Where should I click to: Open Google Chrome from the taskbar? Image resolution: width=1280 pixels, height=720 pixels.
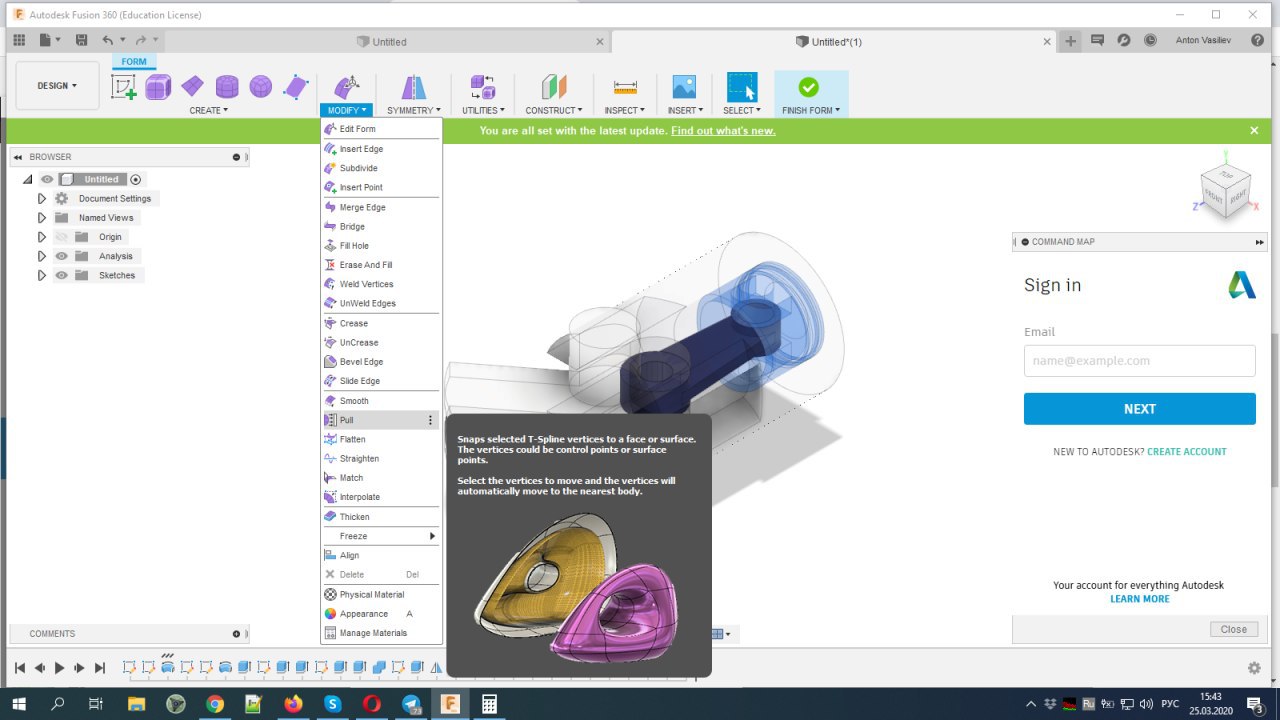click(215, 704)
